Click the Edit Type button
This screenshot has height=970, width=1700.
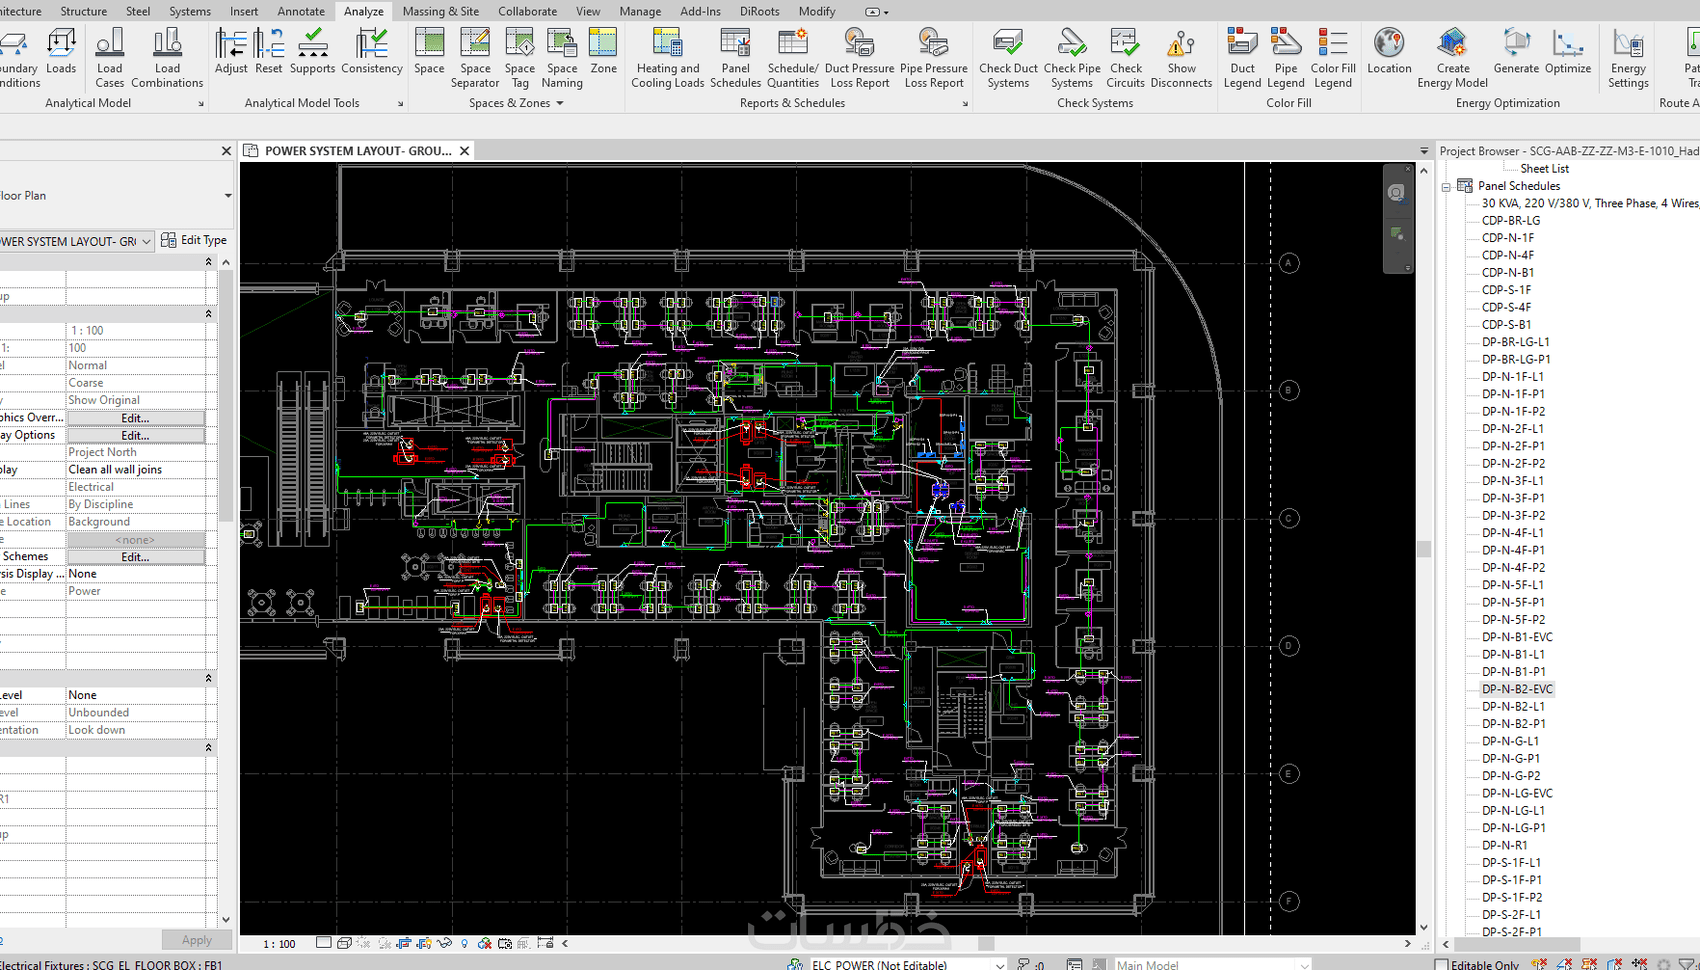point(194,240)
